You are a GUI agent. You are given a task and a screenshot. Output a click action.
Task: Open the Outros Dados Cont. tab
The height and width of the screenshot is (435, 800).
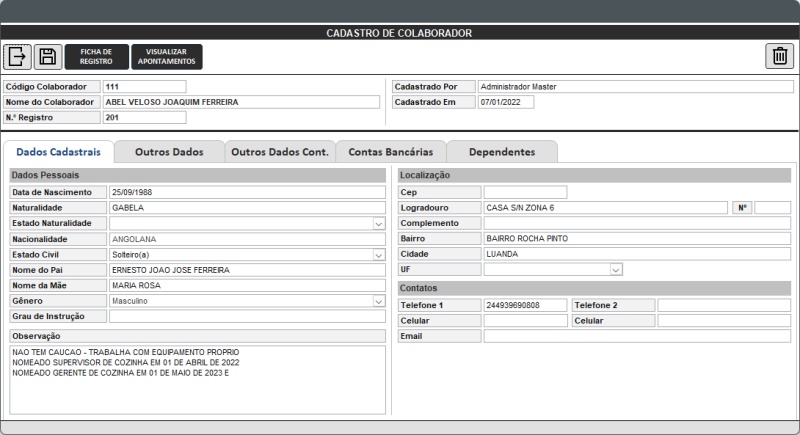[279, 152]
